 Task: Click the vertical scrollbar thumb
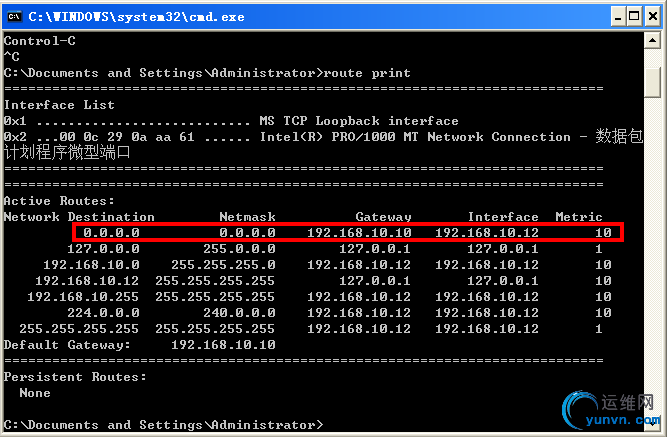pyautogui.click(x=652, y=80)
